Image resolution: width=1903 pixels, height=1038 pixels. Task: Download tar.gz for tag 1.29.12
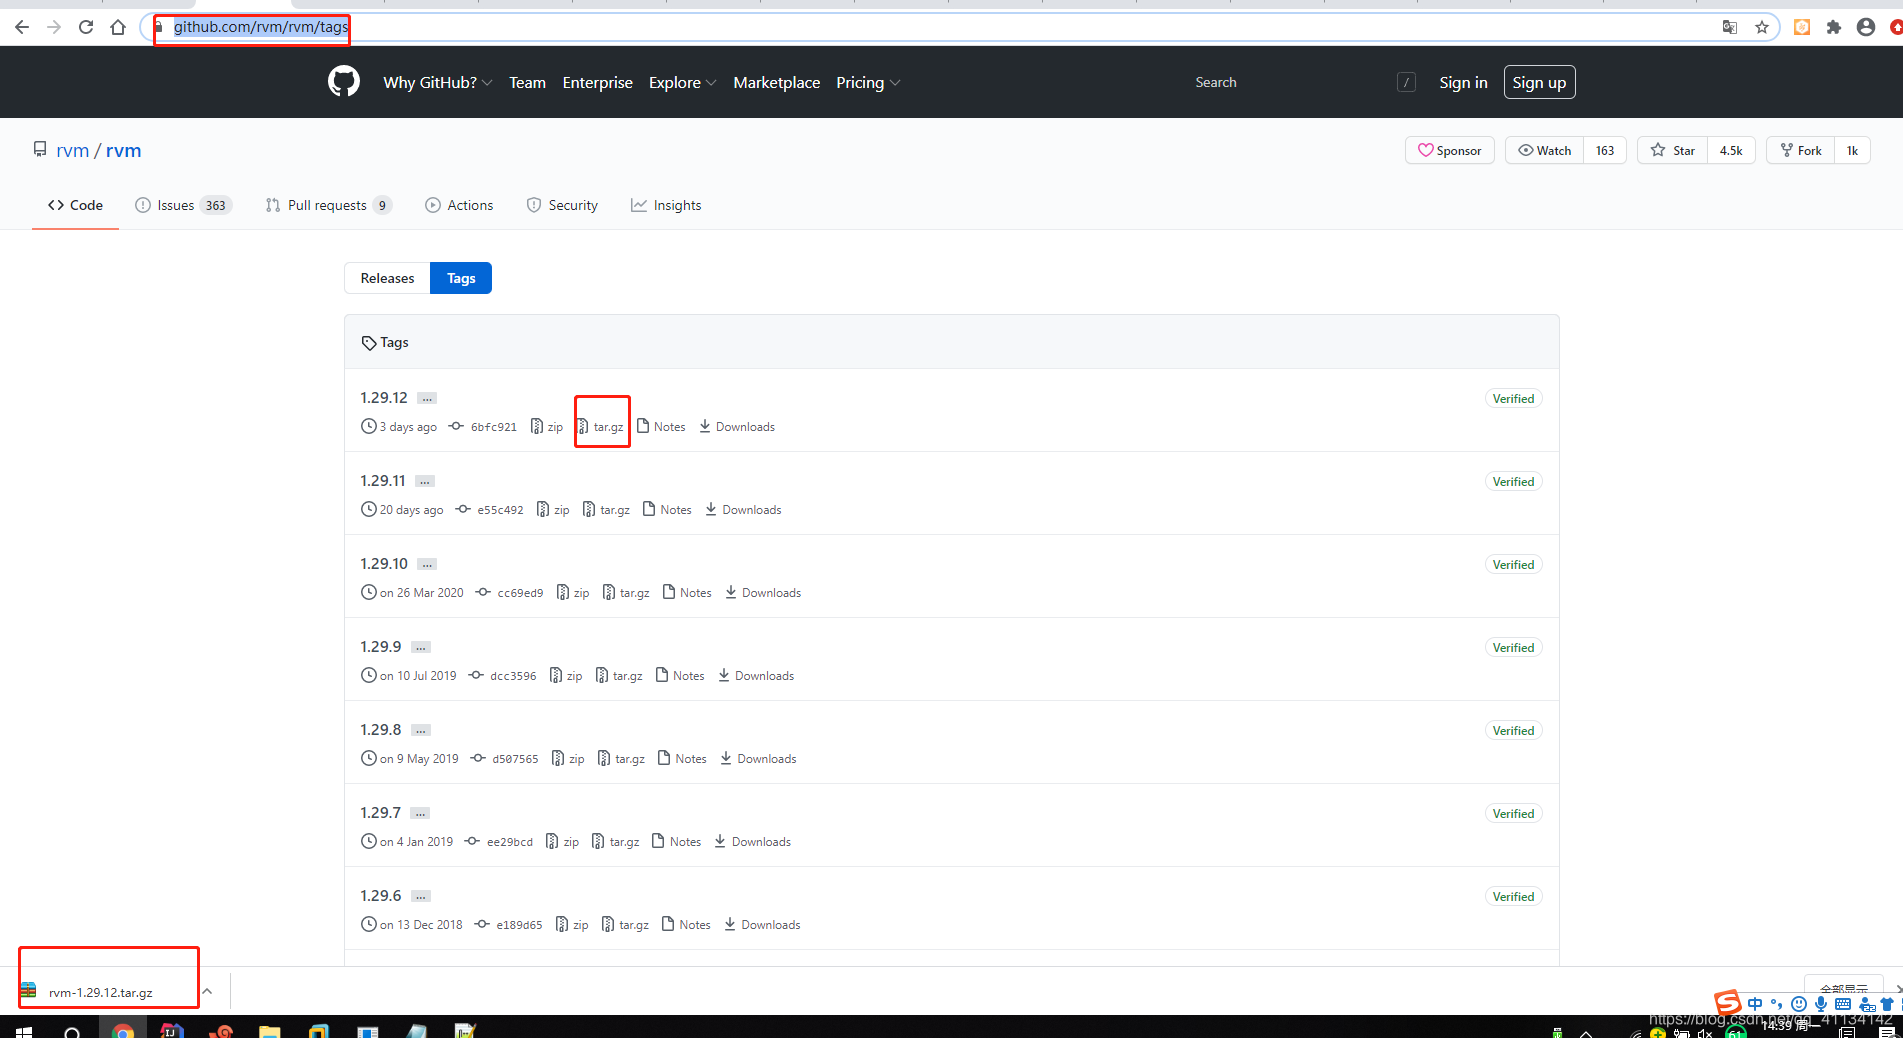coord(601,426)
